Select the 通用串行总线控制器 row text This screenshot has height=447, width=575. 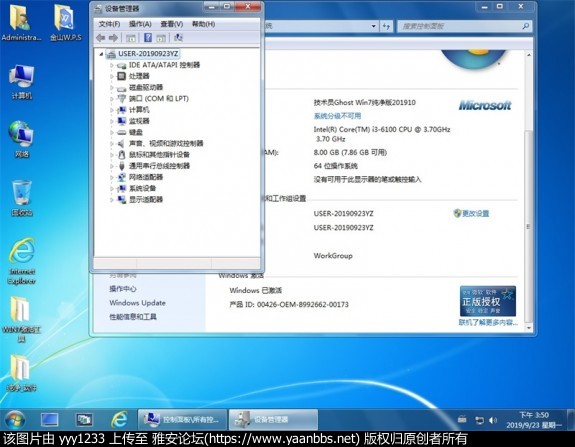click(159, 166)
